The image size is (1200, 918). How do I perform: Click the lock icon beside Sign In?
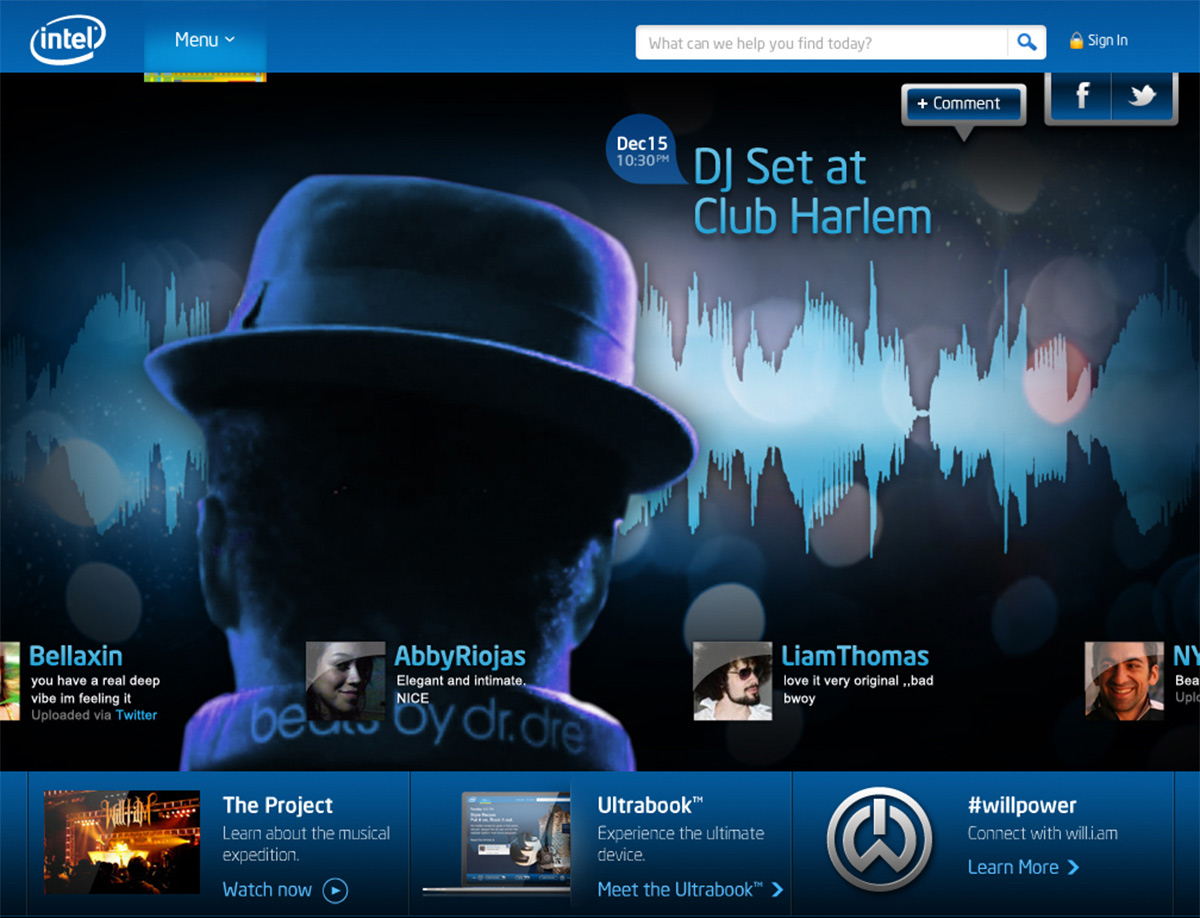[x=1076, y=41]
